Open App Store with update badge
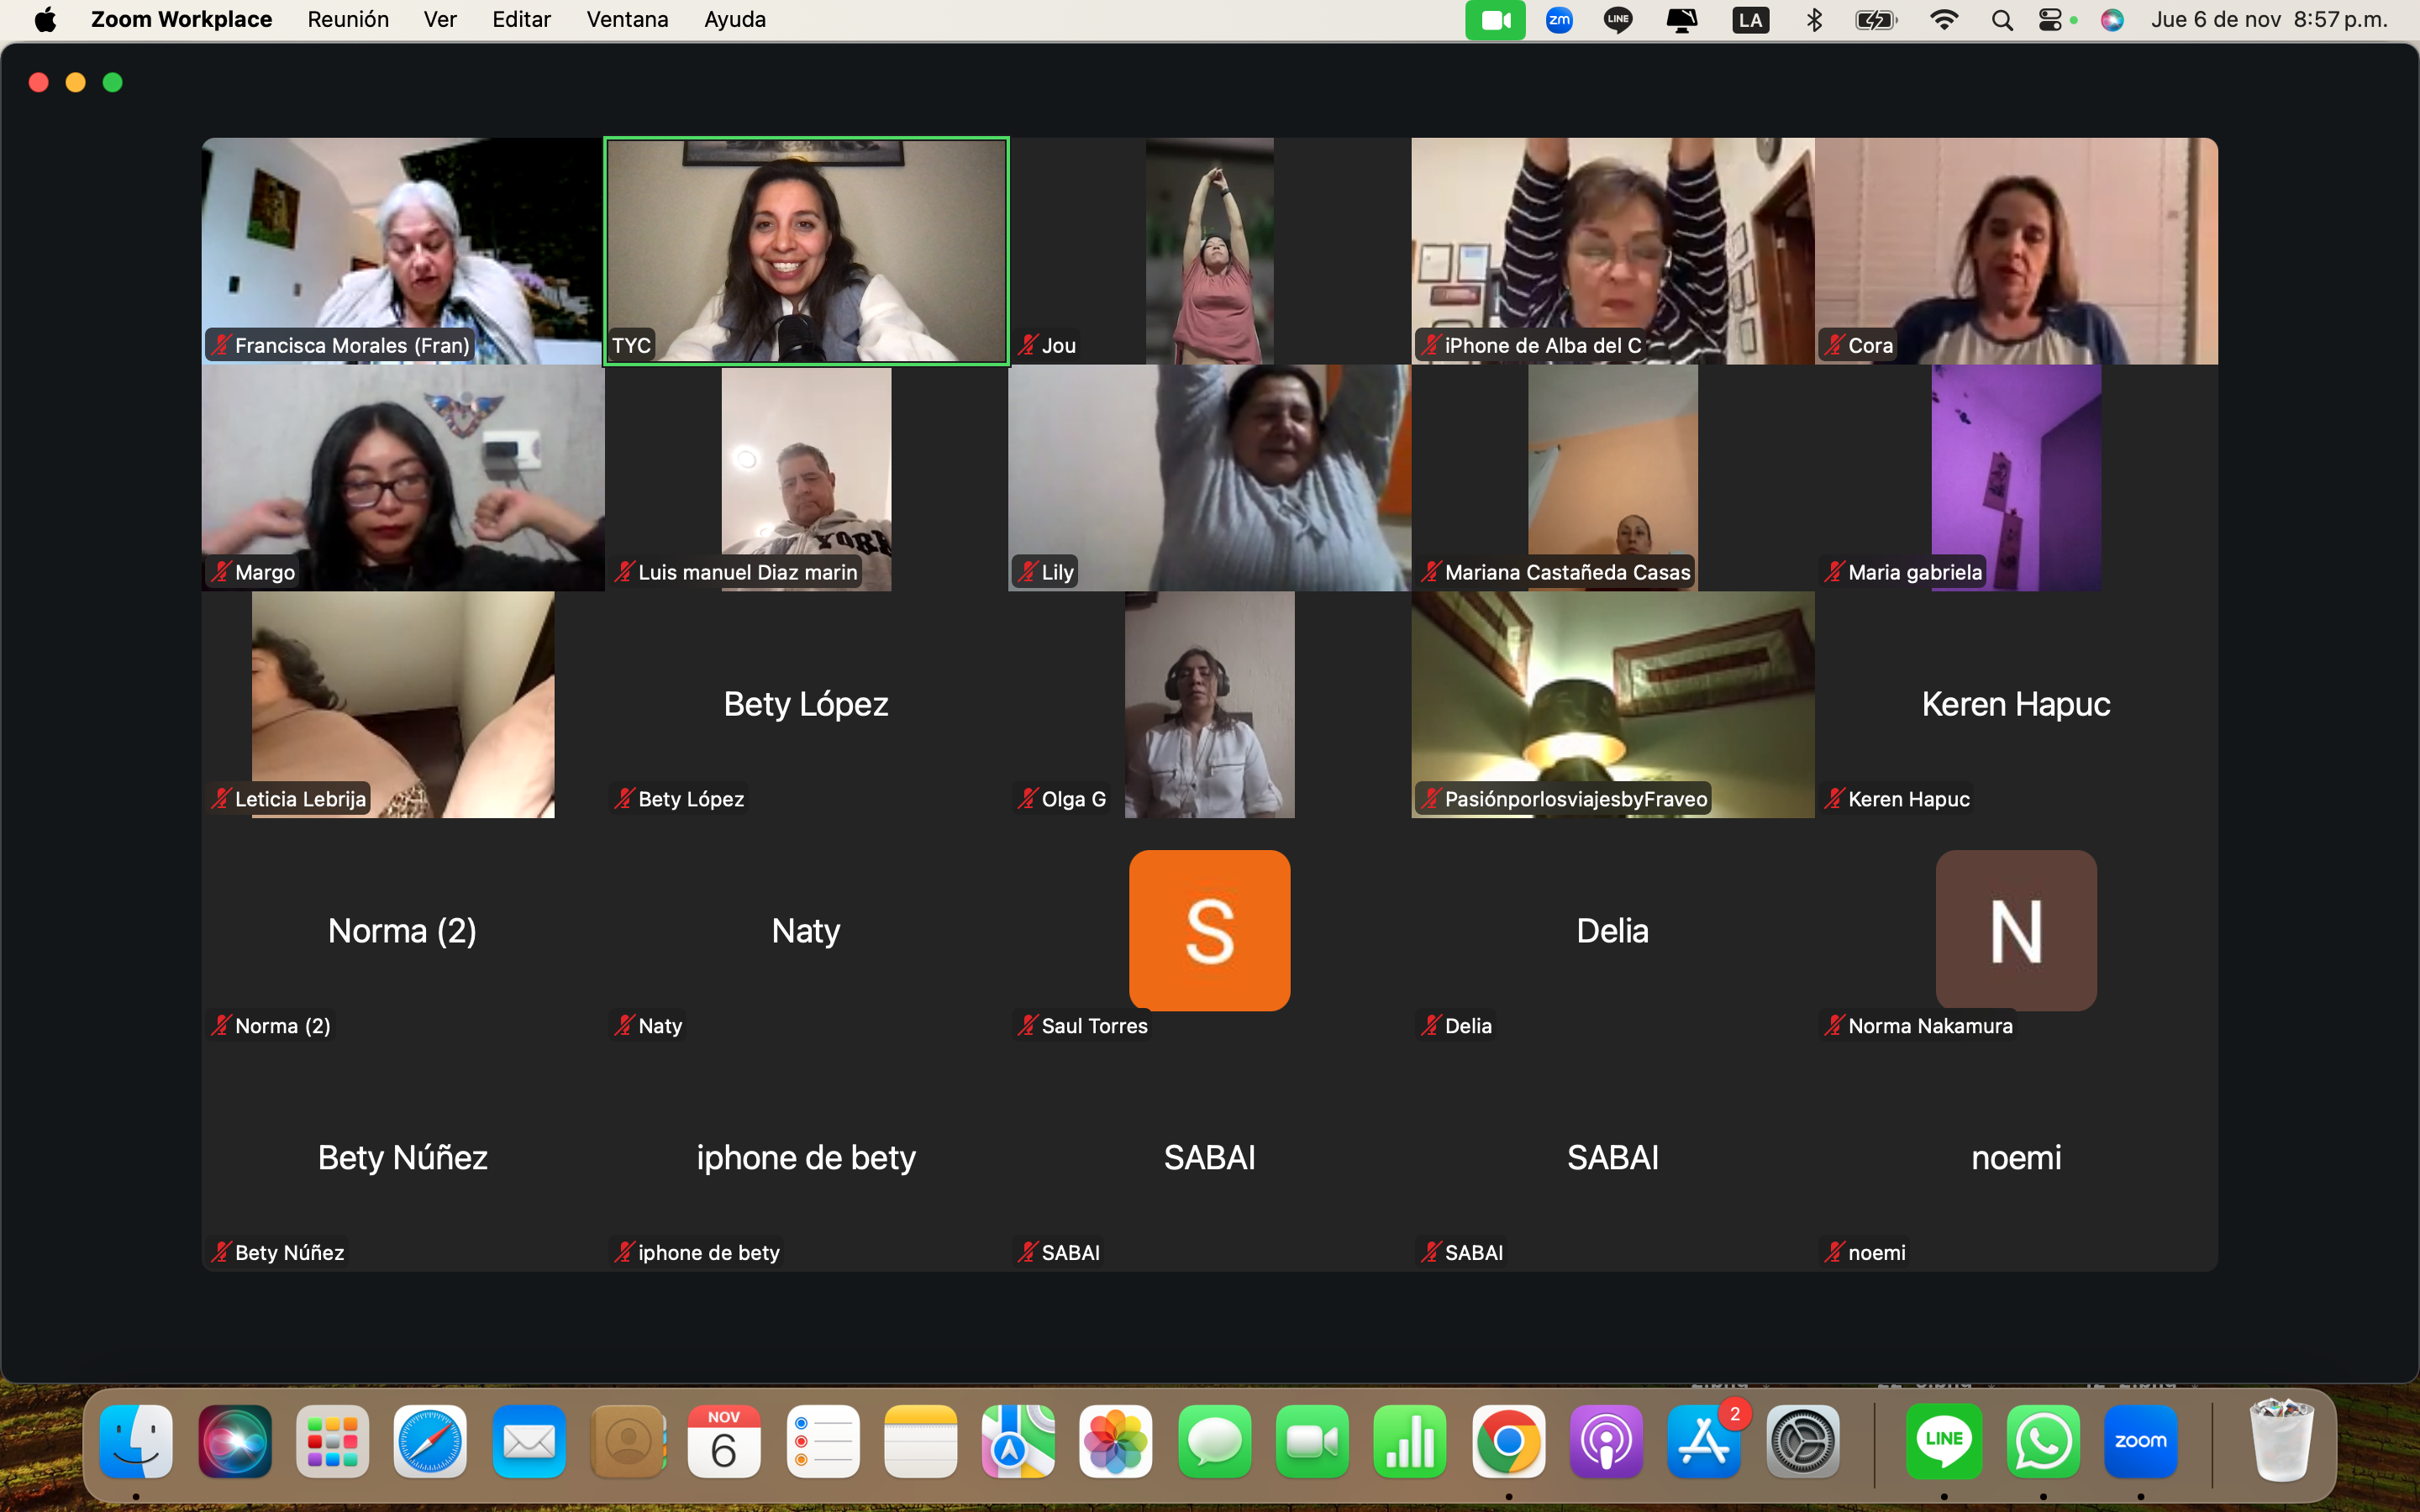This screenshot has height=1512, width=2420. point(1704,1441)
